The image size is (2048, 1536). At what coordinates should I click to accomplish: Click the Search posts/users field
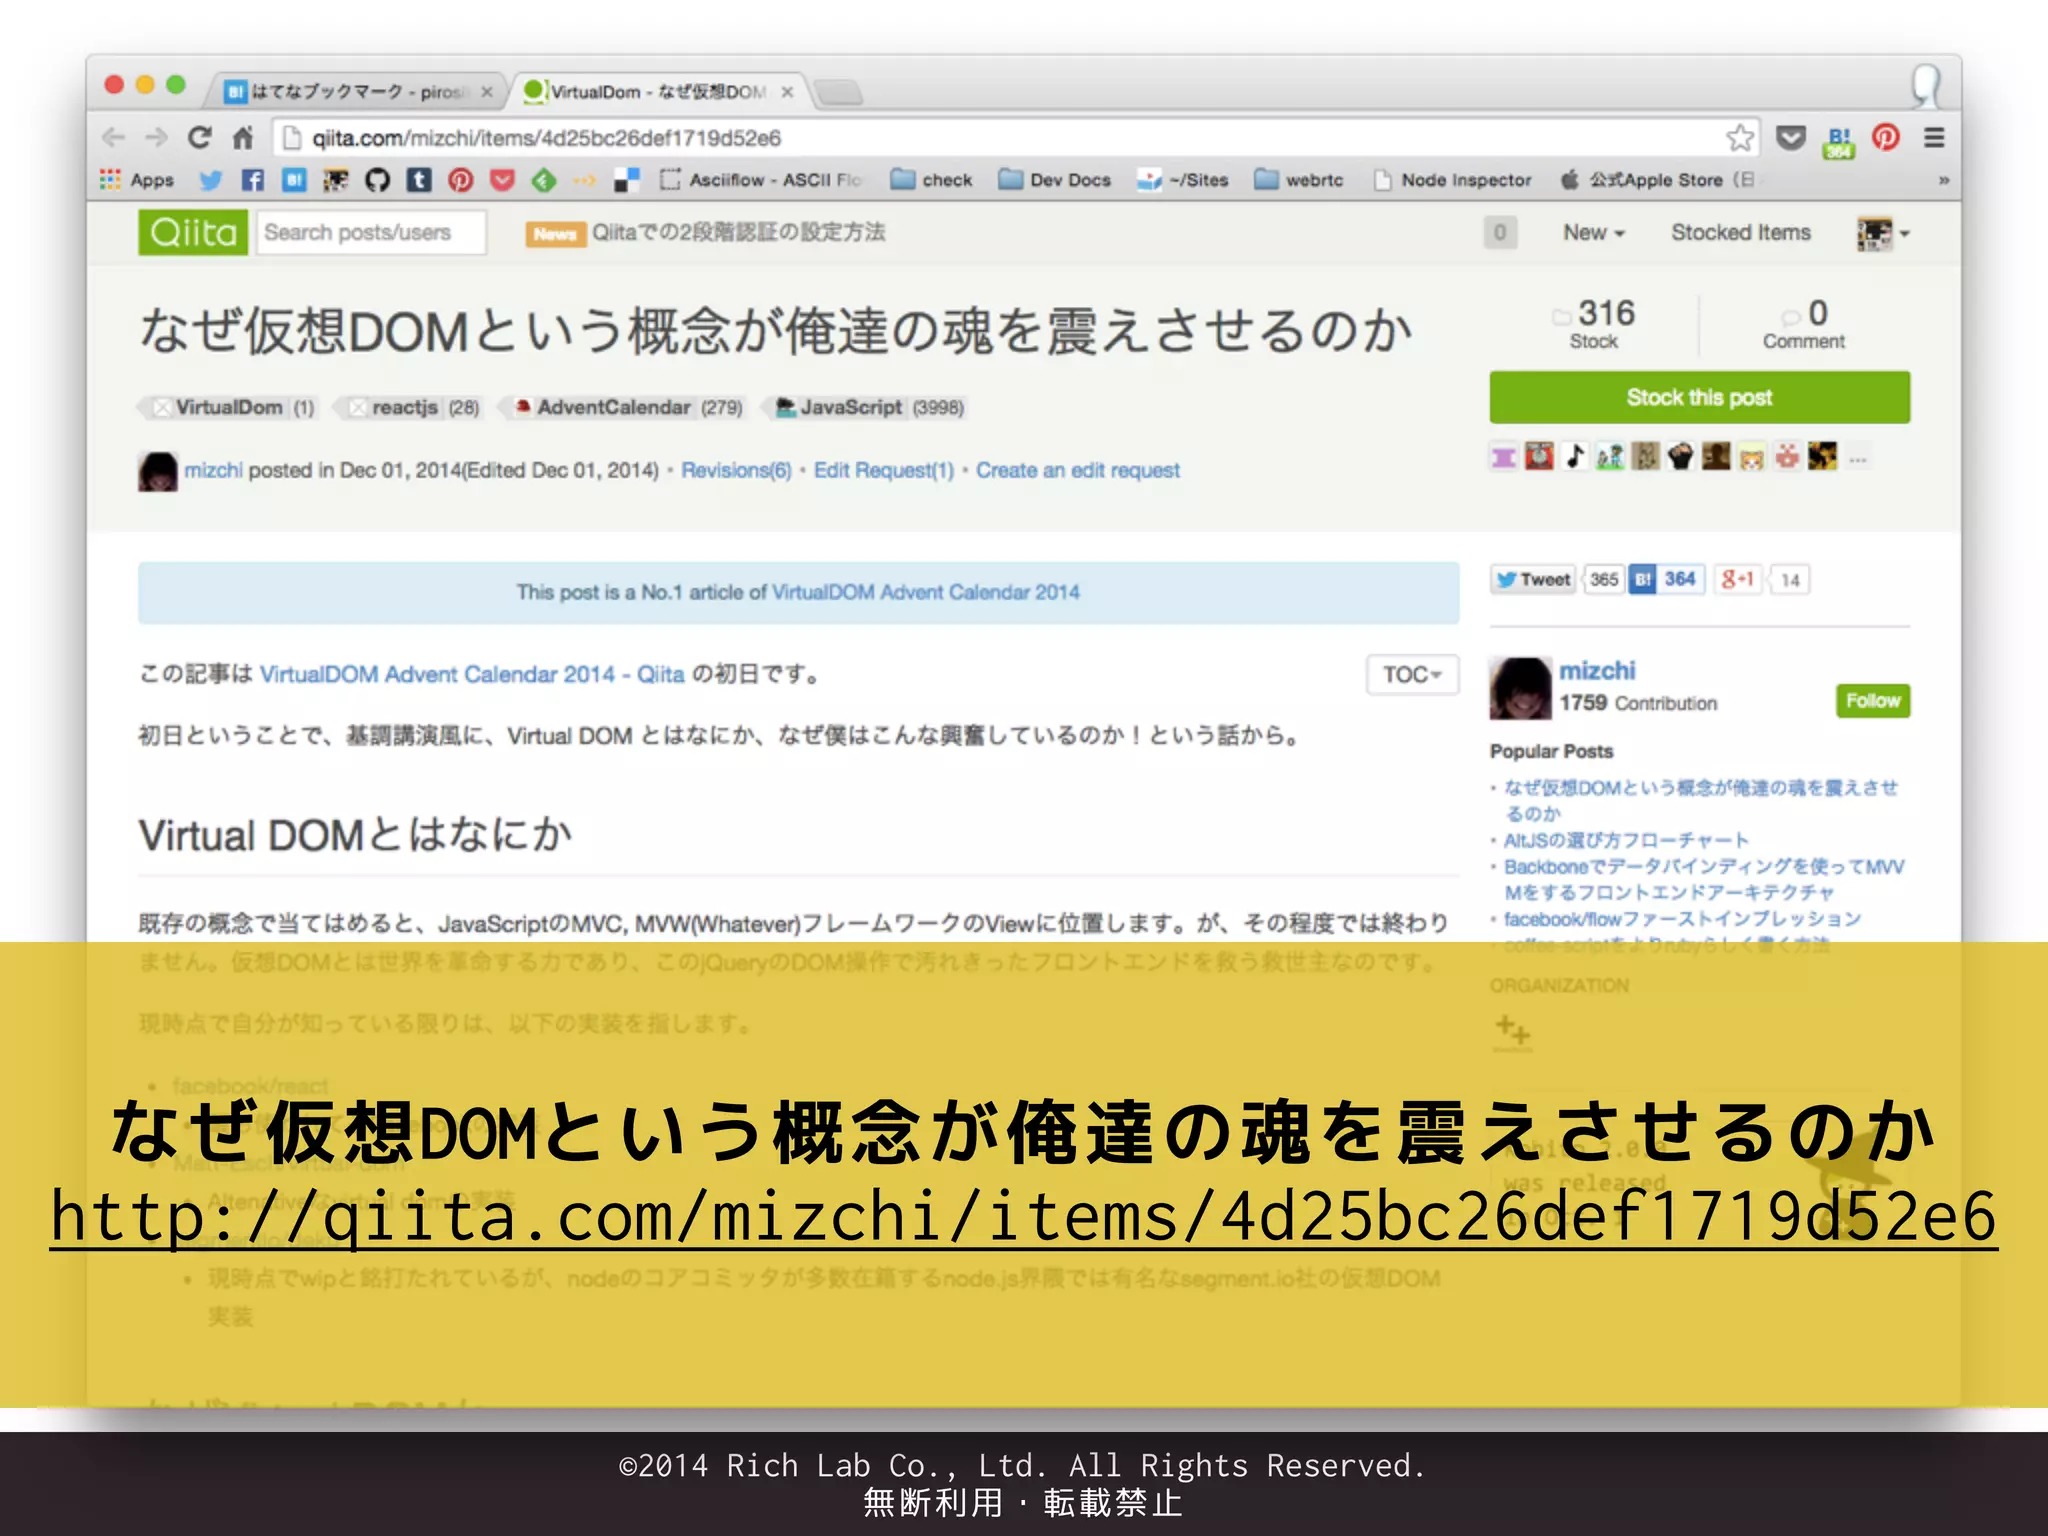click(370, 232)
